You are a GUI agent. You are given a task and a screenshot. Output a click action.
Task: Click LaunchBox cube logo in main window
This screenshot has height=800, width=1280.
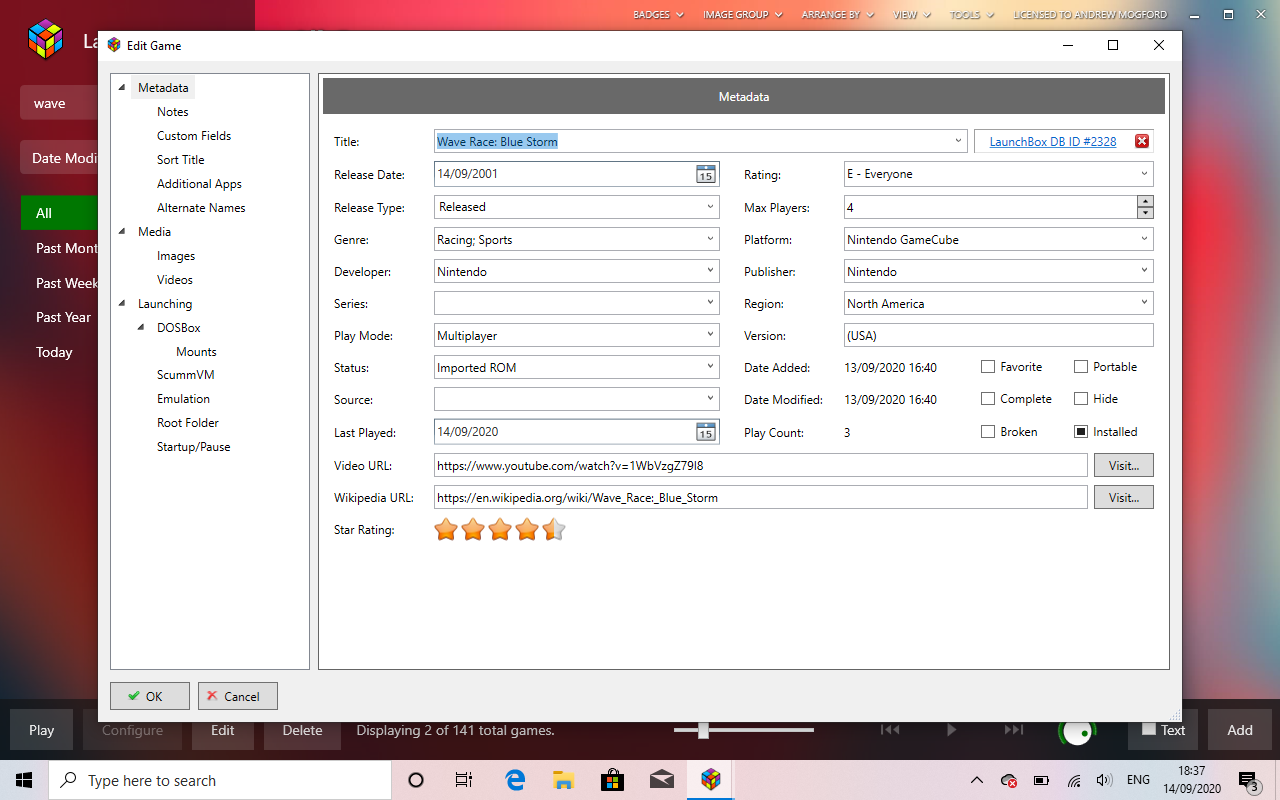(x=45, y=41)
